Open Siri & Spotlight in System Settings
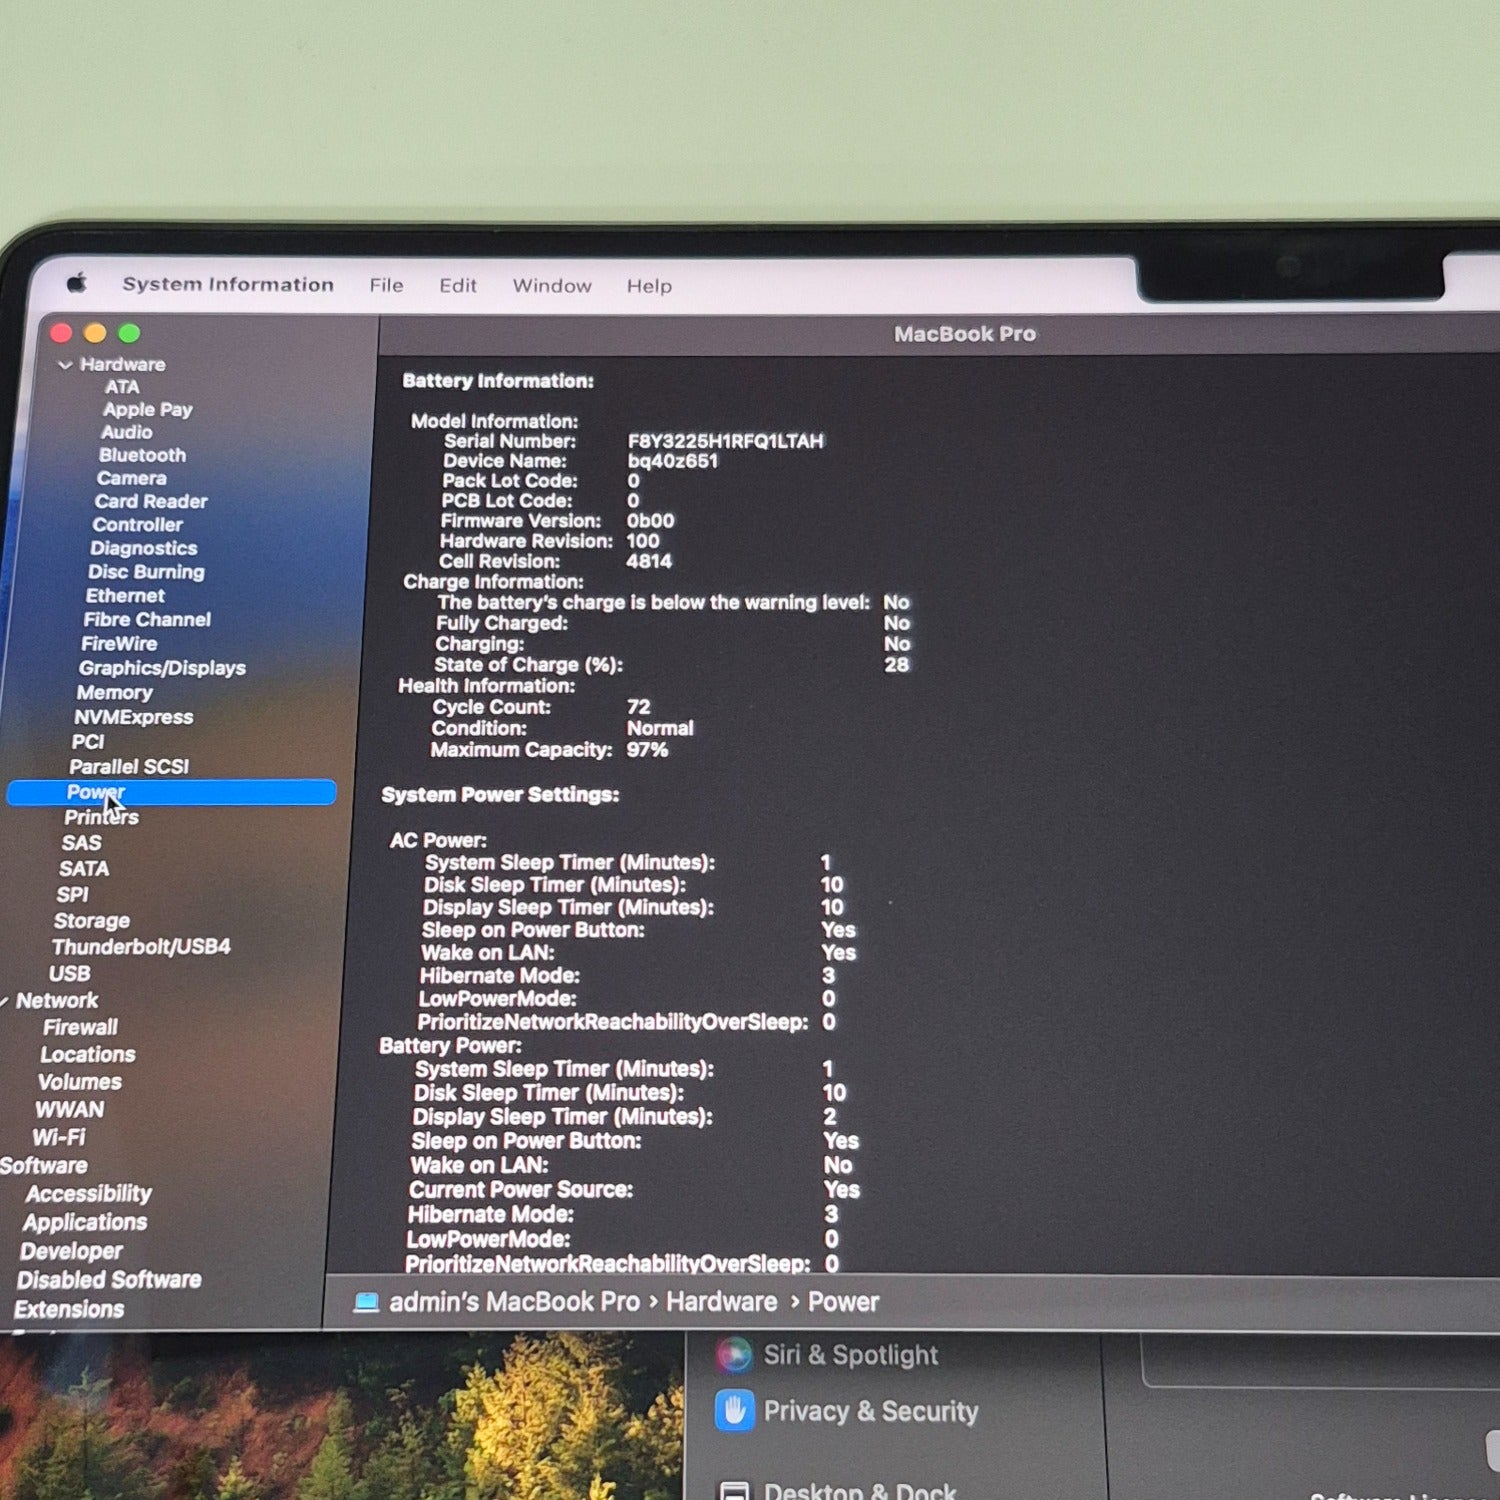This screenshot has height=1500, width=1500. [851, 1355]
